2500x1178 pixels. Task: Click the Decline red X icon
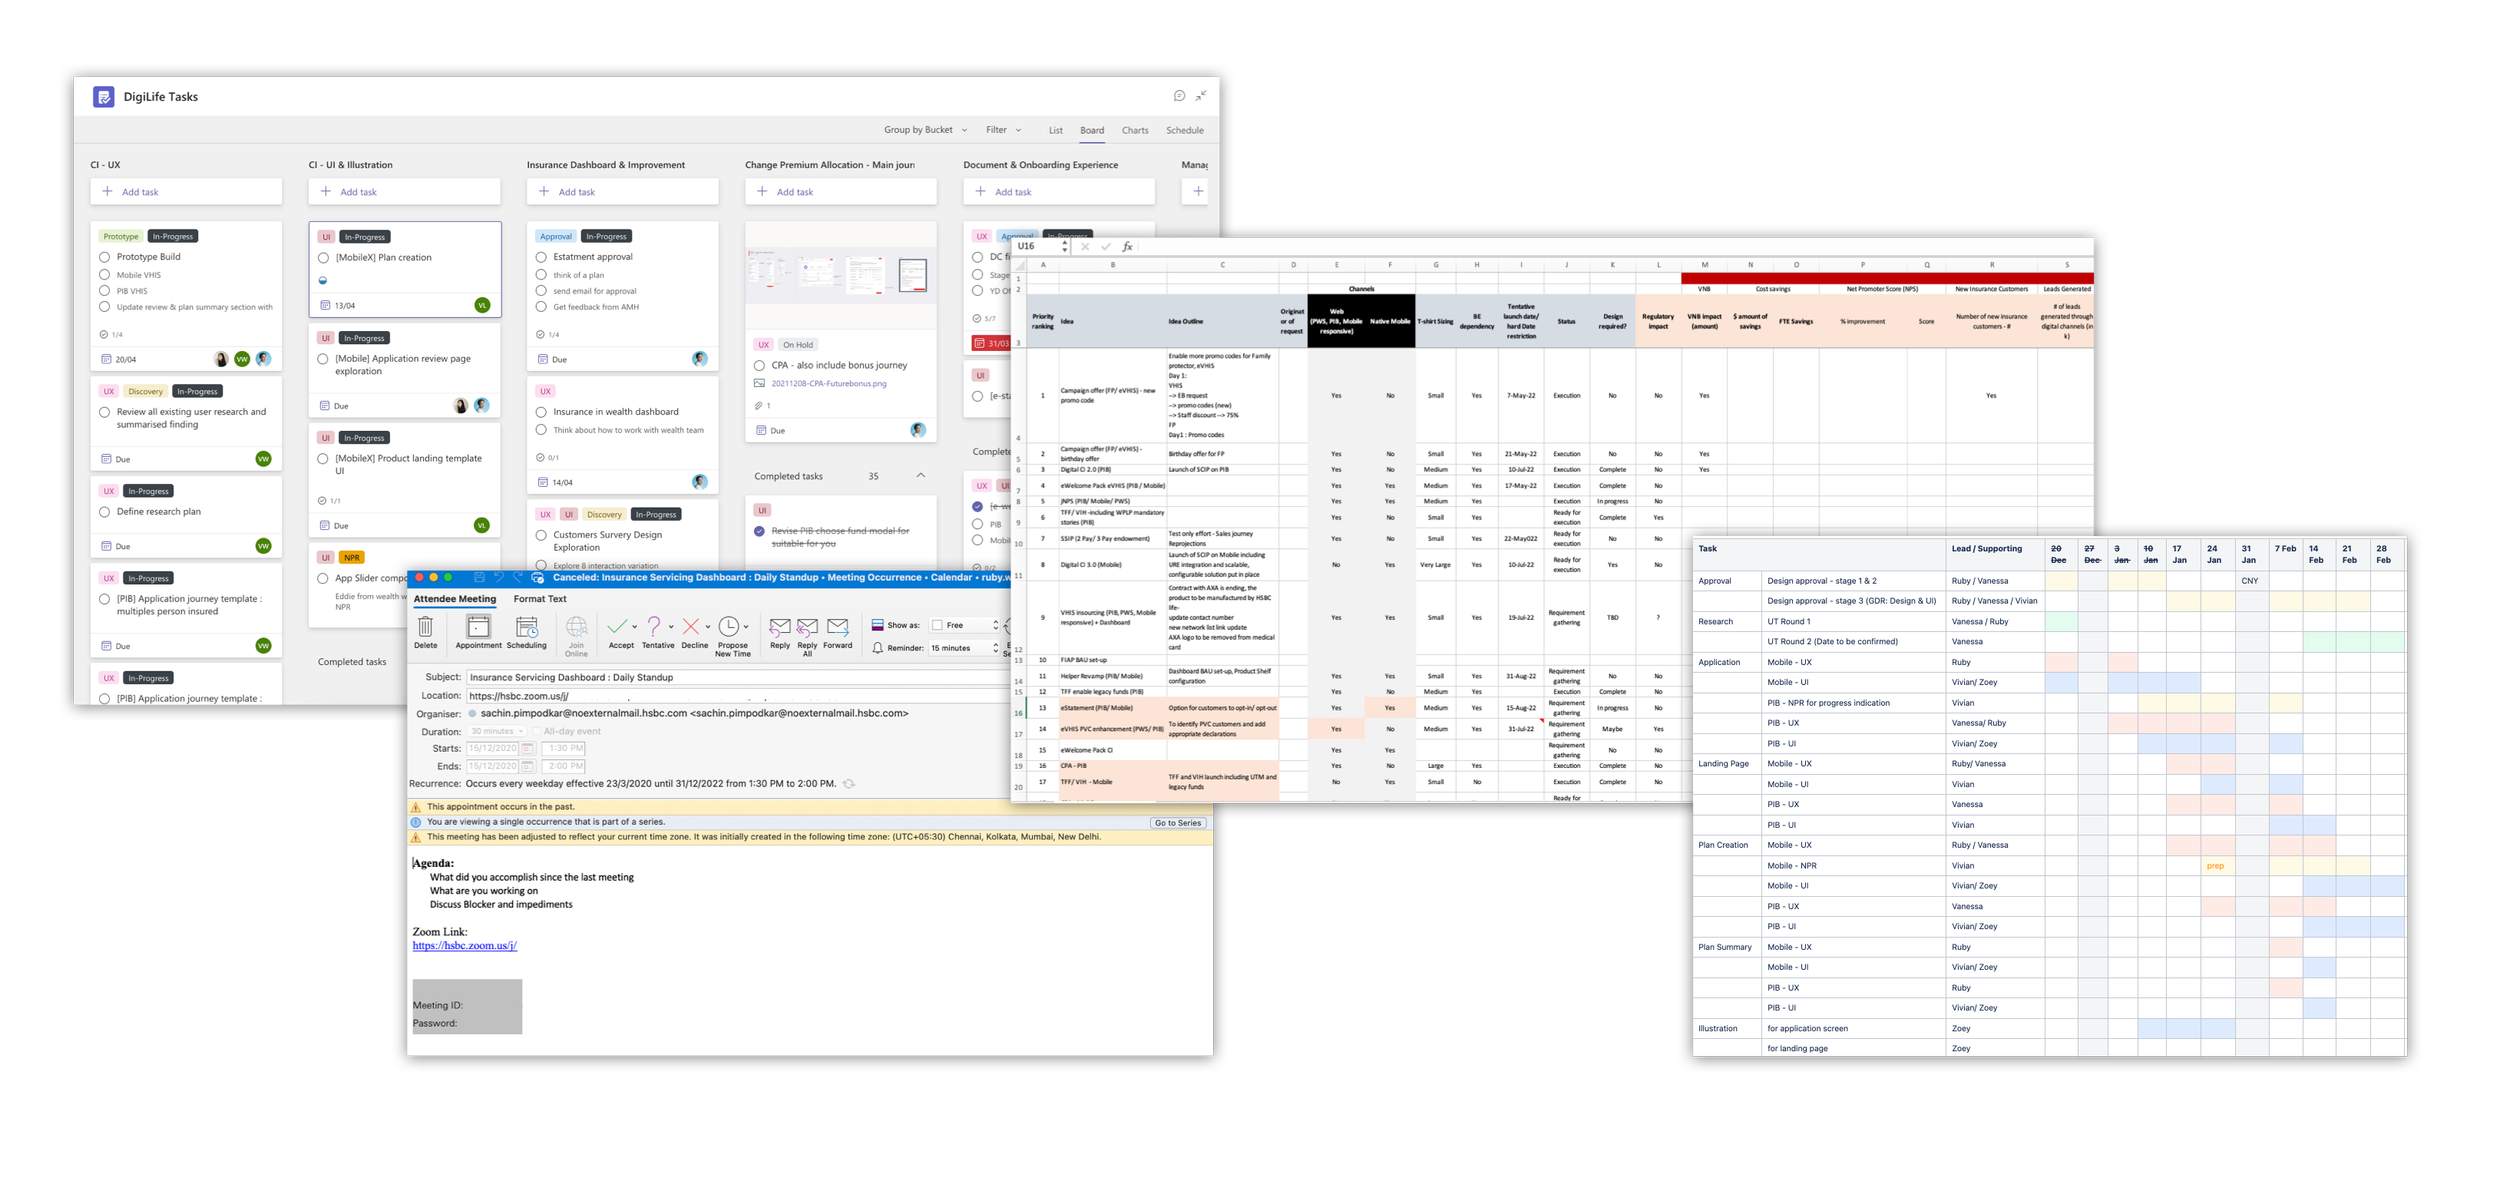click(690, 627)
